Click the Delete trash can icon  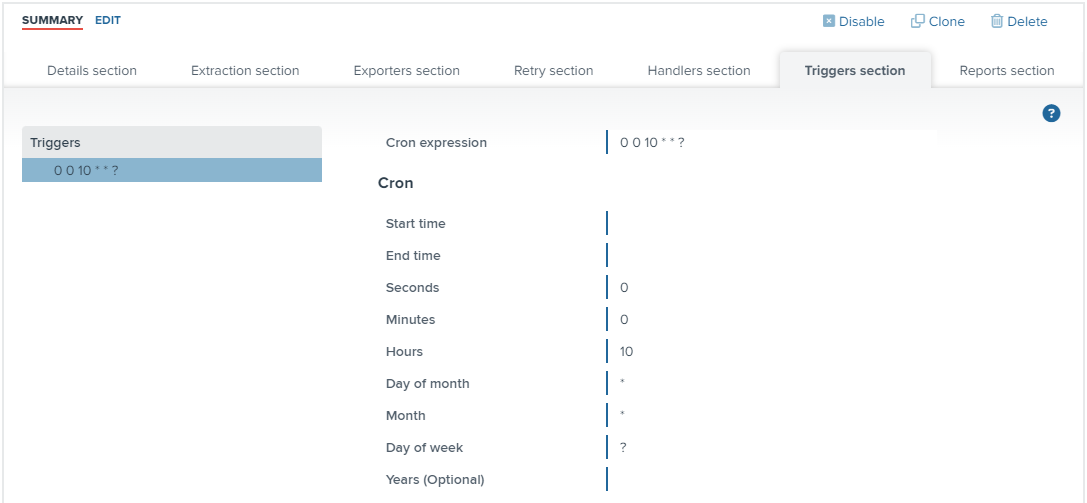coord(997,21)
